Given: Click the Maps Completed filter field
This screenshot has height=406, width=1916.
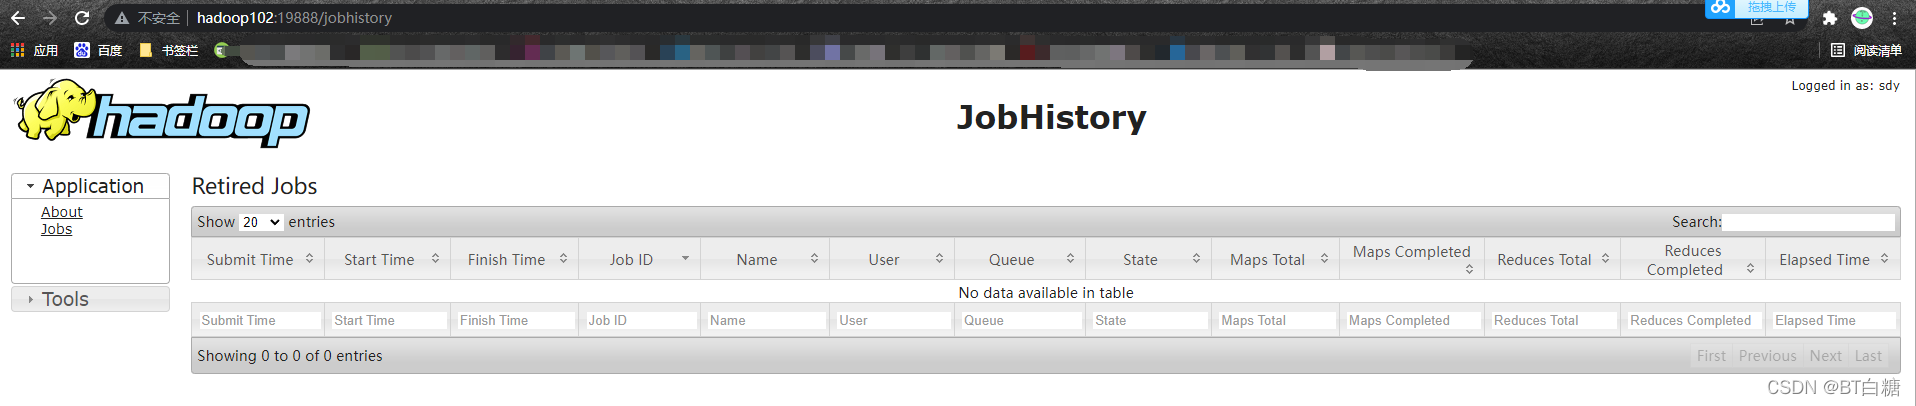Looking at the screenshot, I should tap(1412, 320).
